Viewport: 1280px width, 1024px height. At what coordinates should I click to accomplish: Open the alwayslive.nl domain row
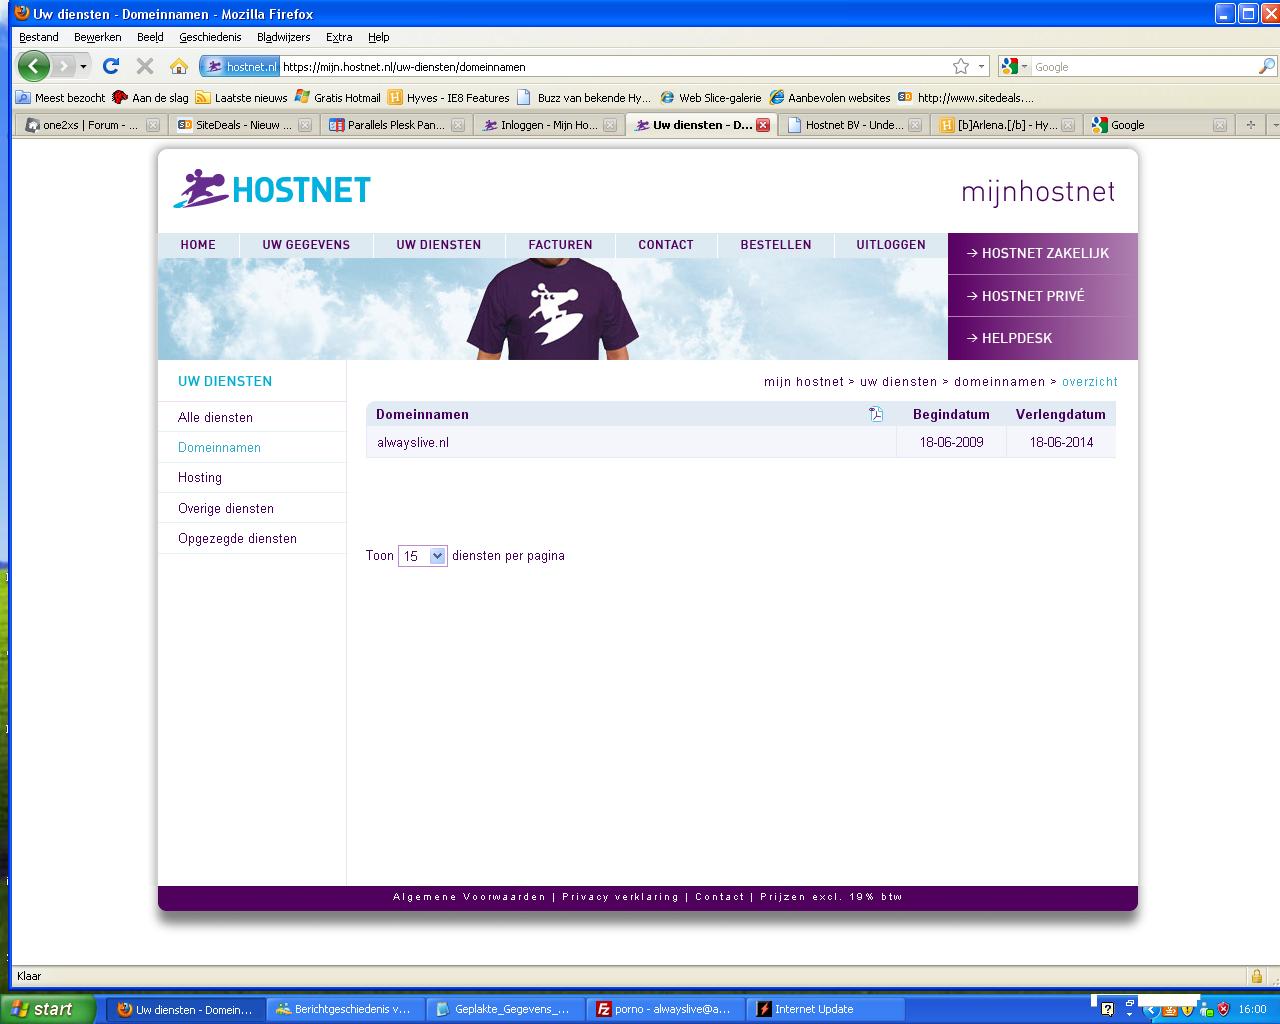[x=740, y=442]
